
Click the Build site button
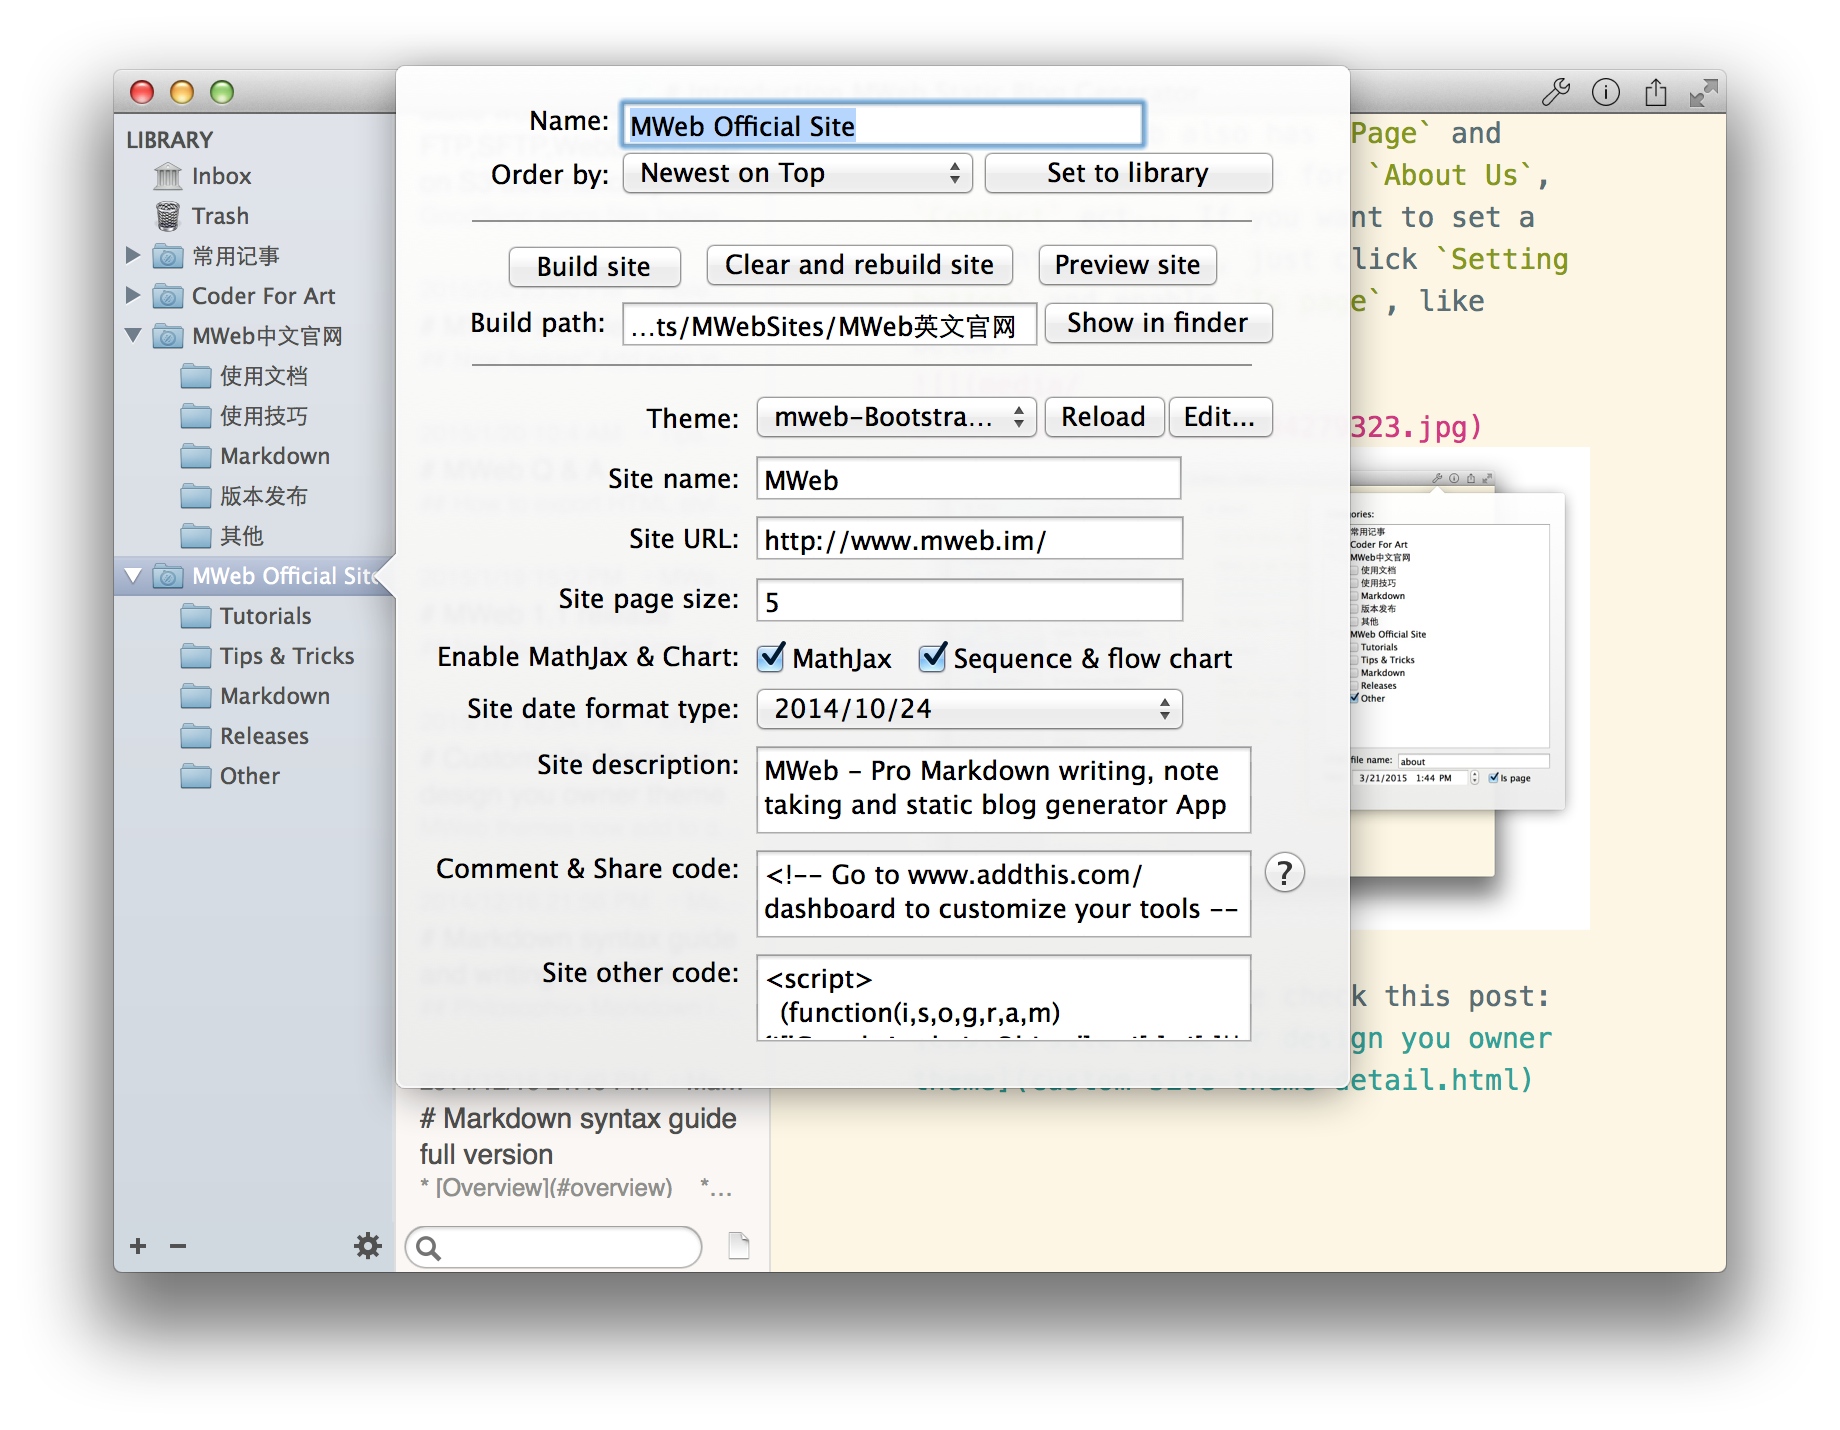point(594,266)
